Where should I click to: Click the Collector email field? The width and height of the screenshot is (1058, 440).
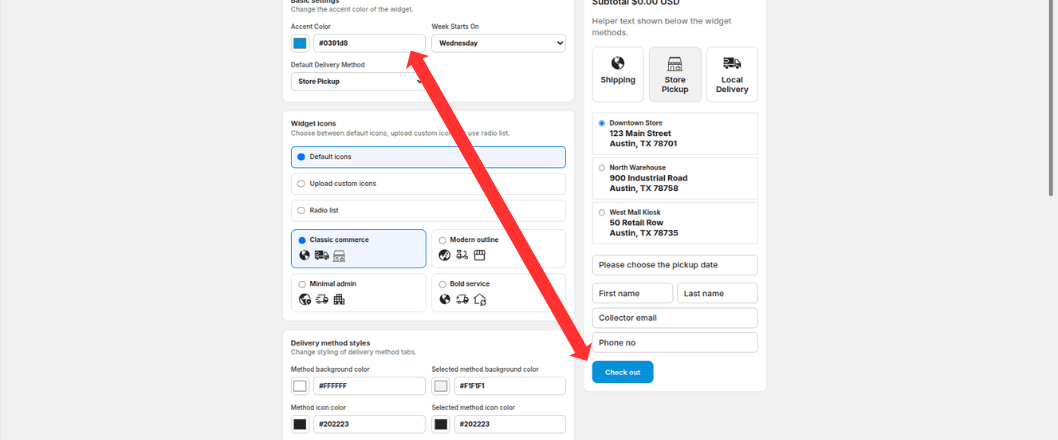coord(675,318)
